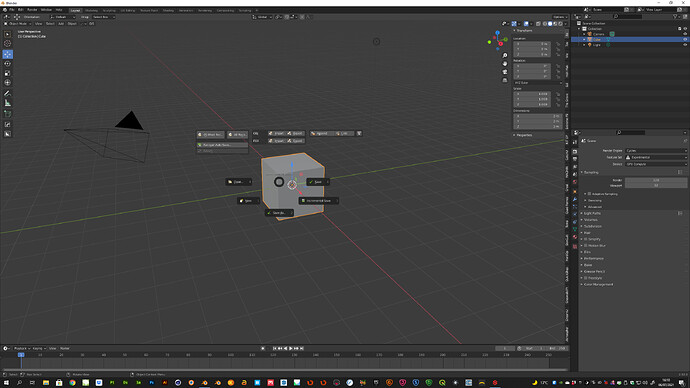690x388 pixels.
Task: Select the combined Transform tool
Action: click(7, 83)
